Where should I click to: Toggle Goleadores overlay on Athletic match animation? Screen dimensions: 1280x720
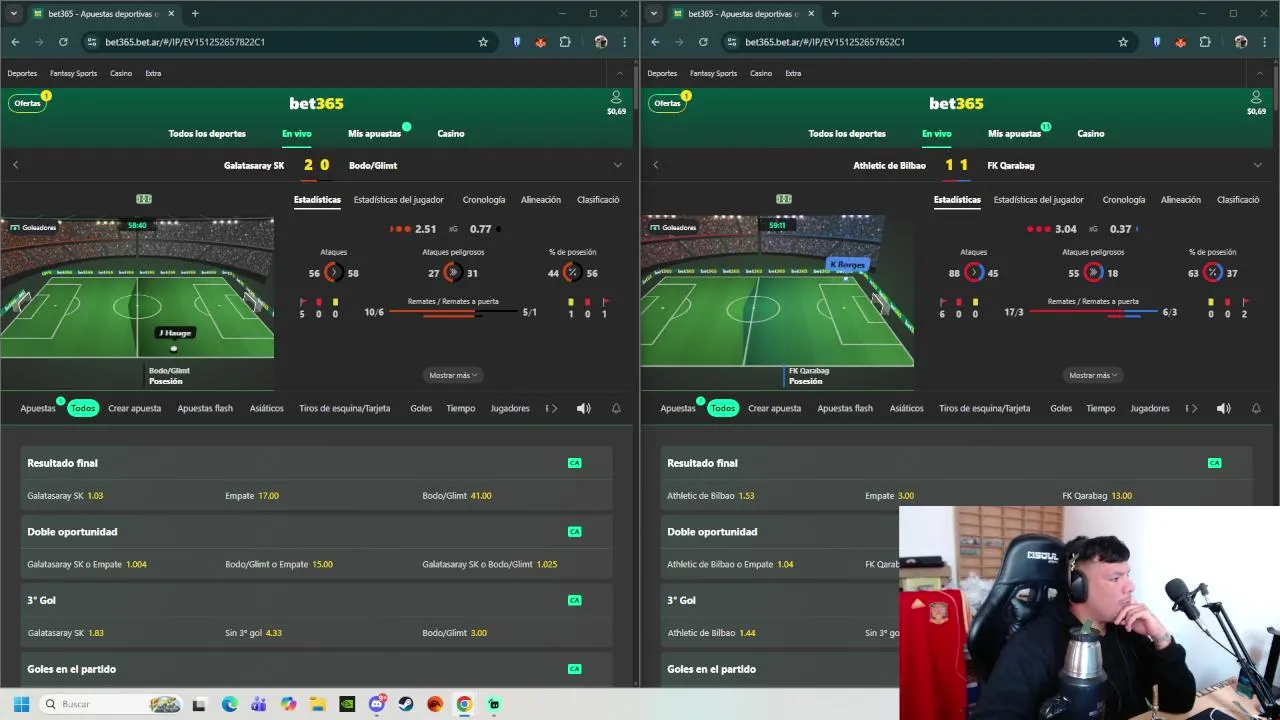(x=673, y=227)
